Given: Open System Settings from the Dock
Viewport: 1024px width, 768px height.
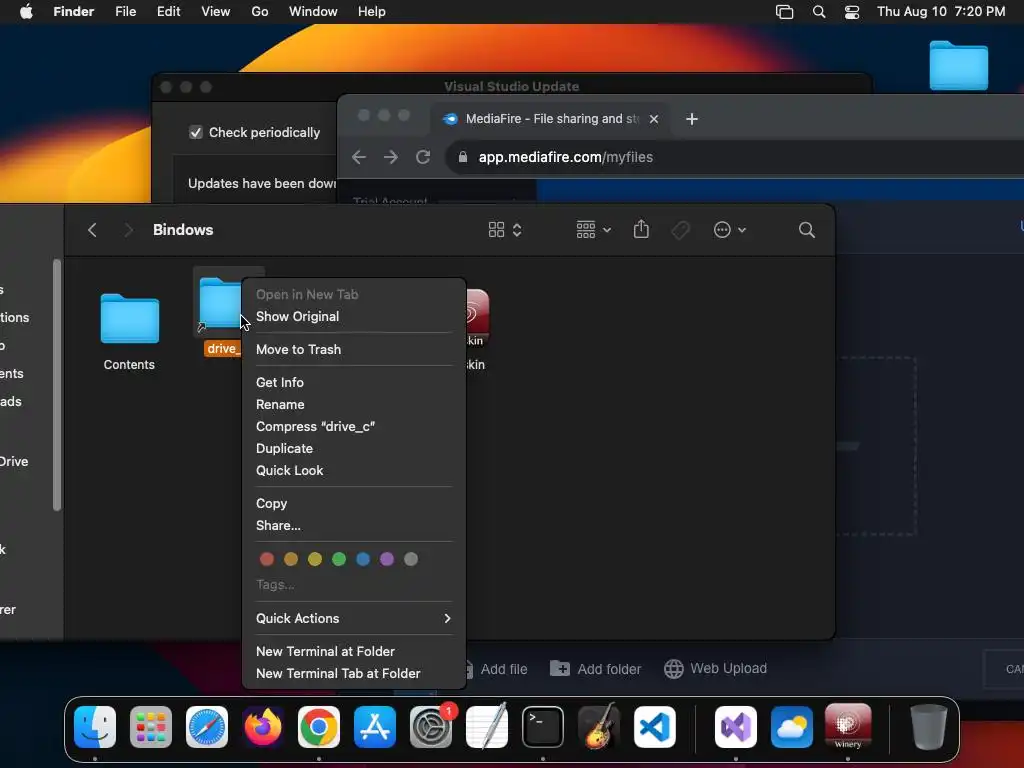Looking at the screenshot, I should pyautogui.click(x=431, y=727).
